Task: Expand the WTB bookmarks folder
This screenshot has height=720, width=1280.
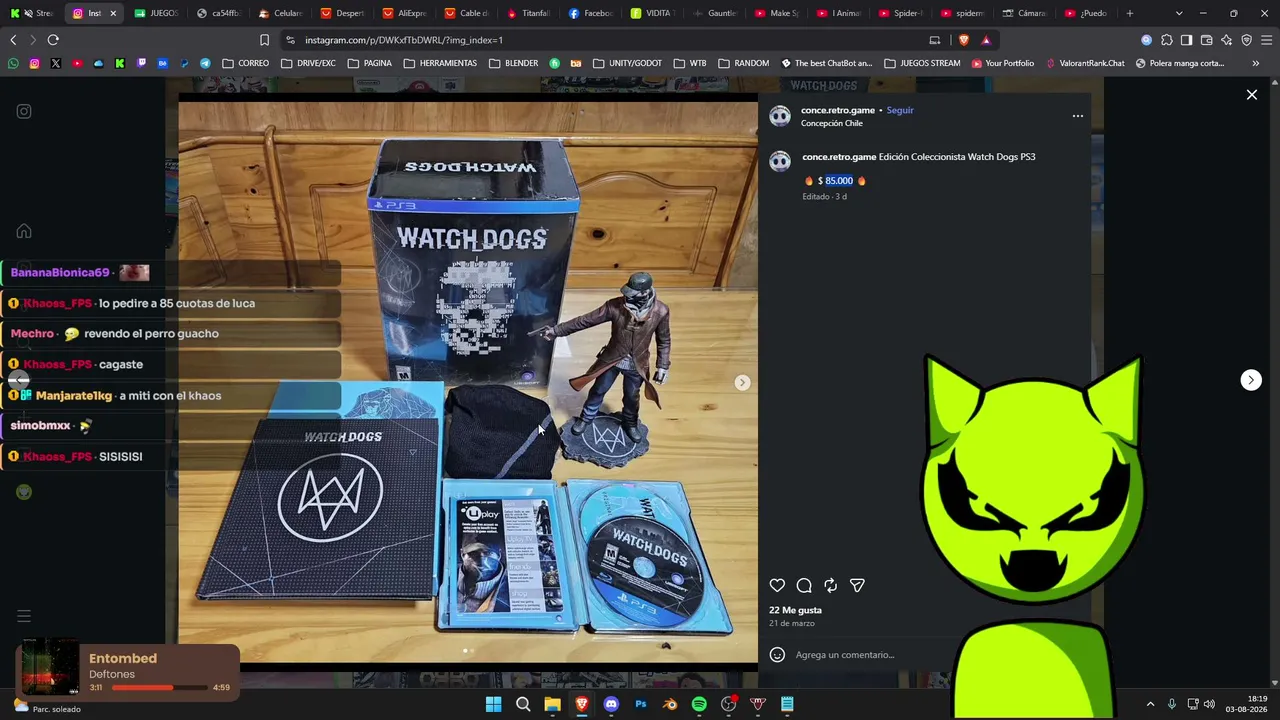Action: (690, 63)
